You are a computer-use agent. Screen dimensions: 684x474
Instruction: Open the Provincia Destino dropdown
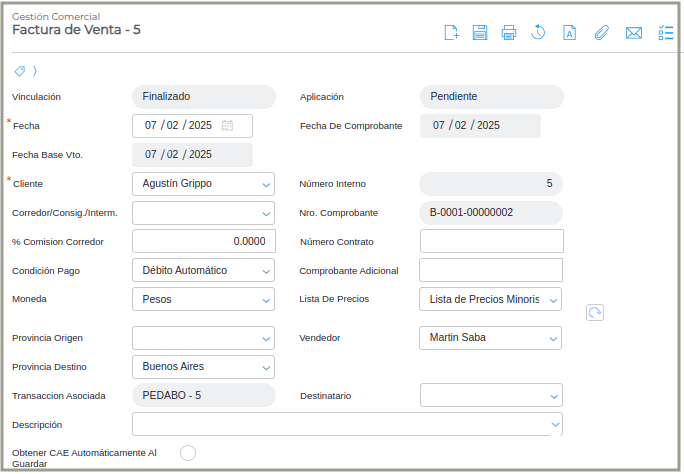[266, 367]
